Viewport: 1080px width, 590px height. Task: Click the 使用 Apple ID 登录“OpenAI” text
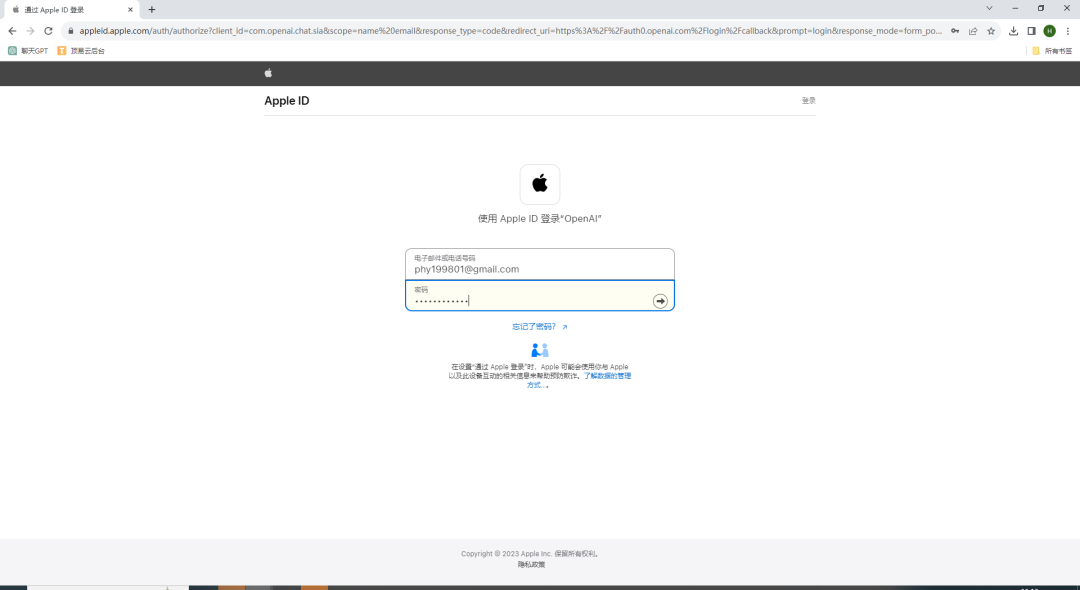(540, 219)
